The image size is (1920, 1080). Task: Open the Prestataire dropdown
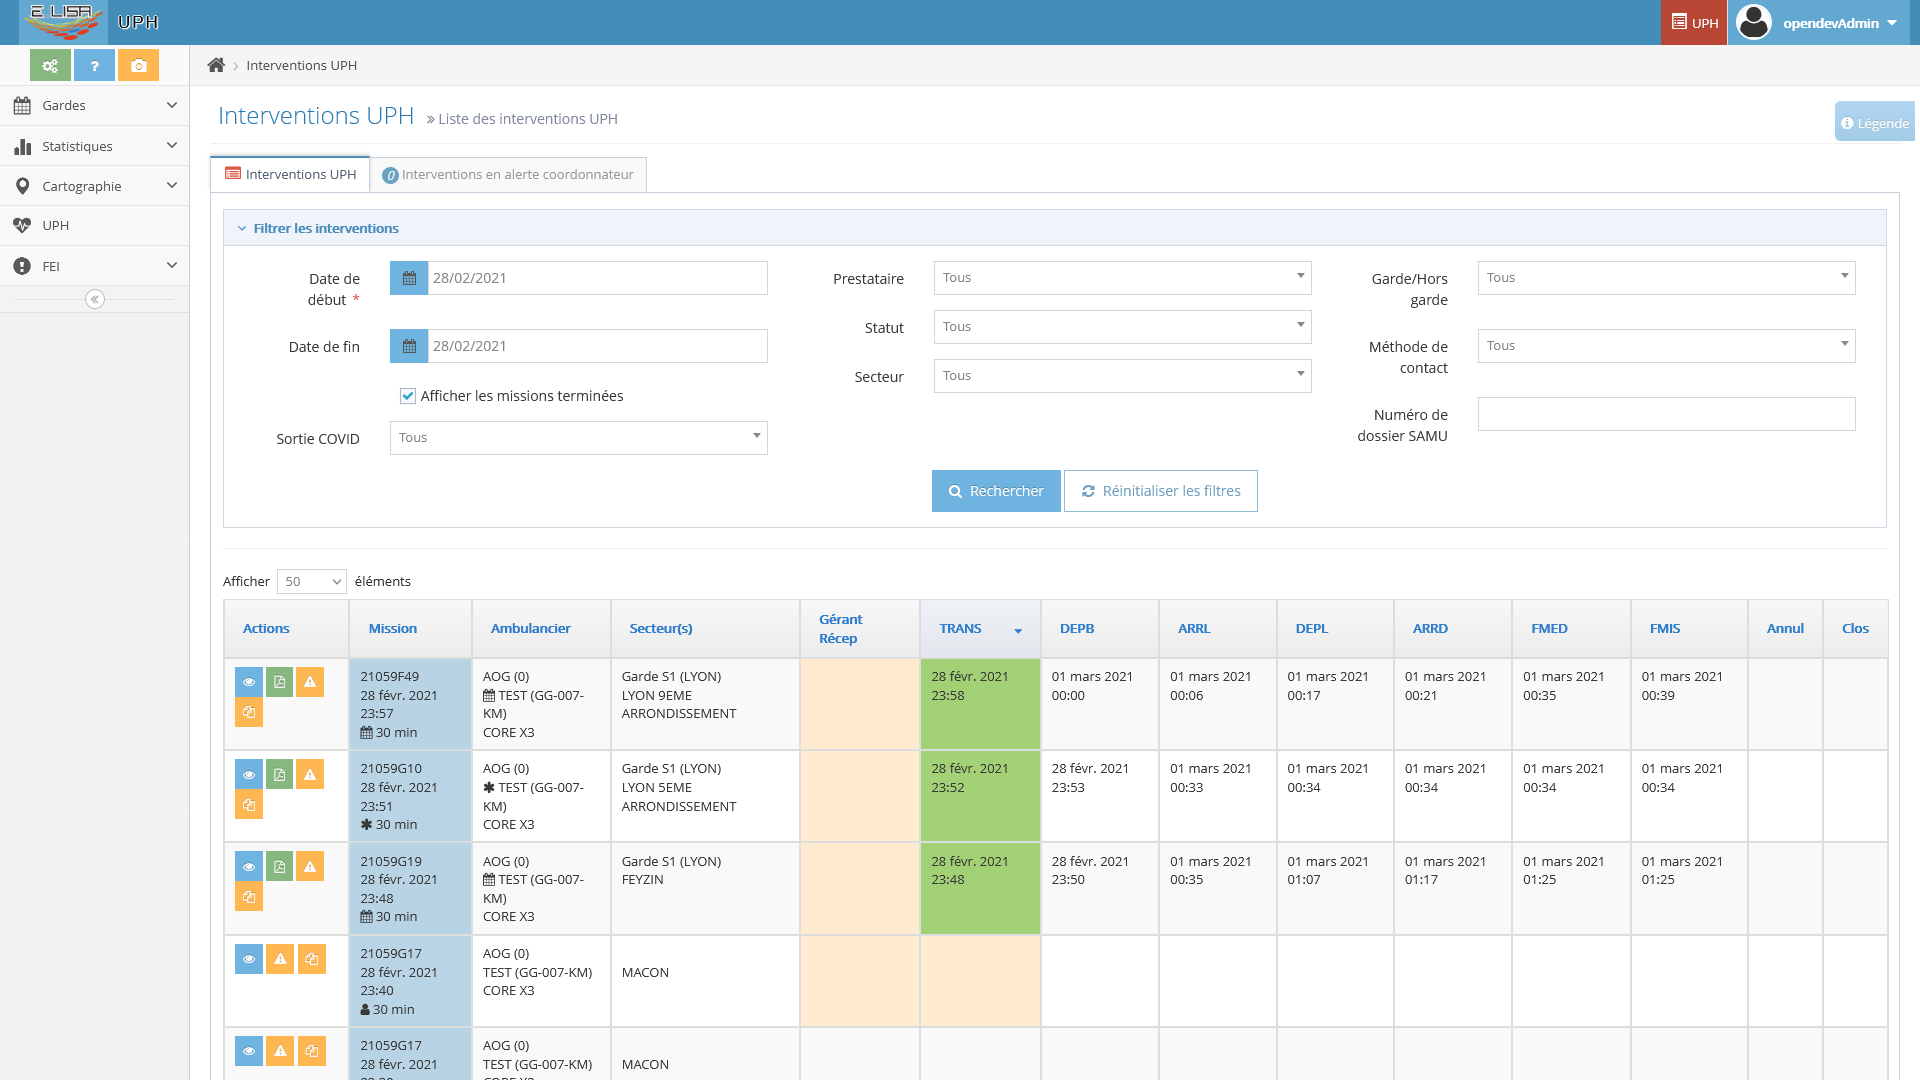[x=1122, y=278]
